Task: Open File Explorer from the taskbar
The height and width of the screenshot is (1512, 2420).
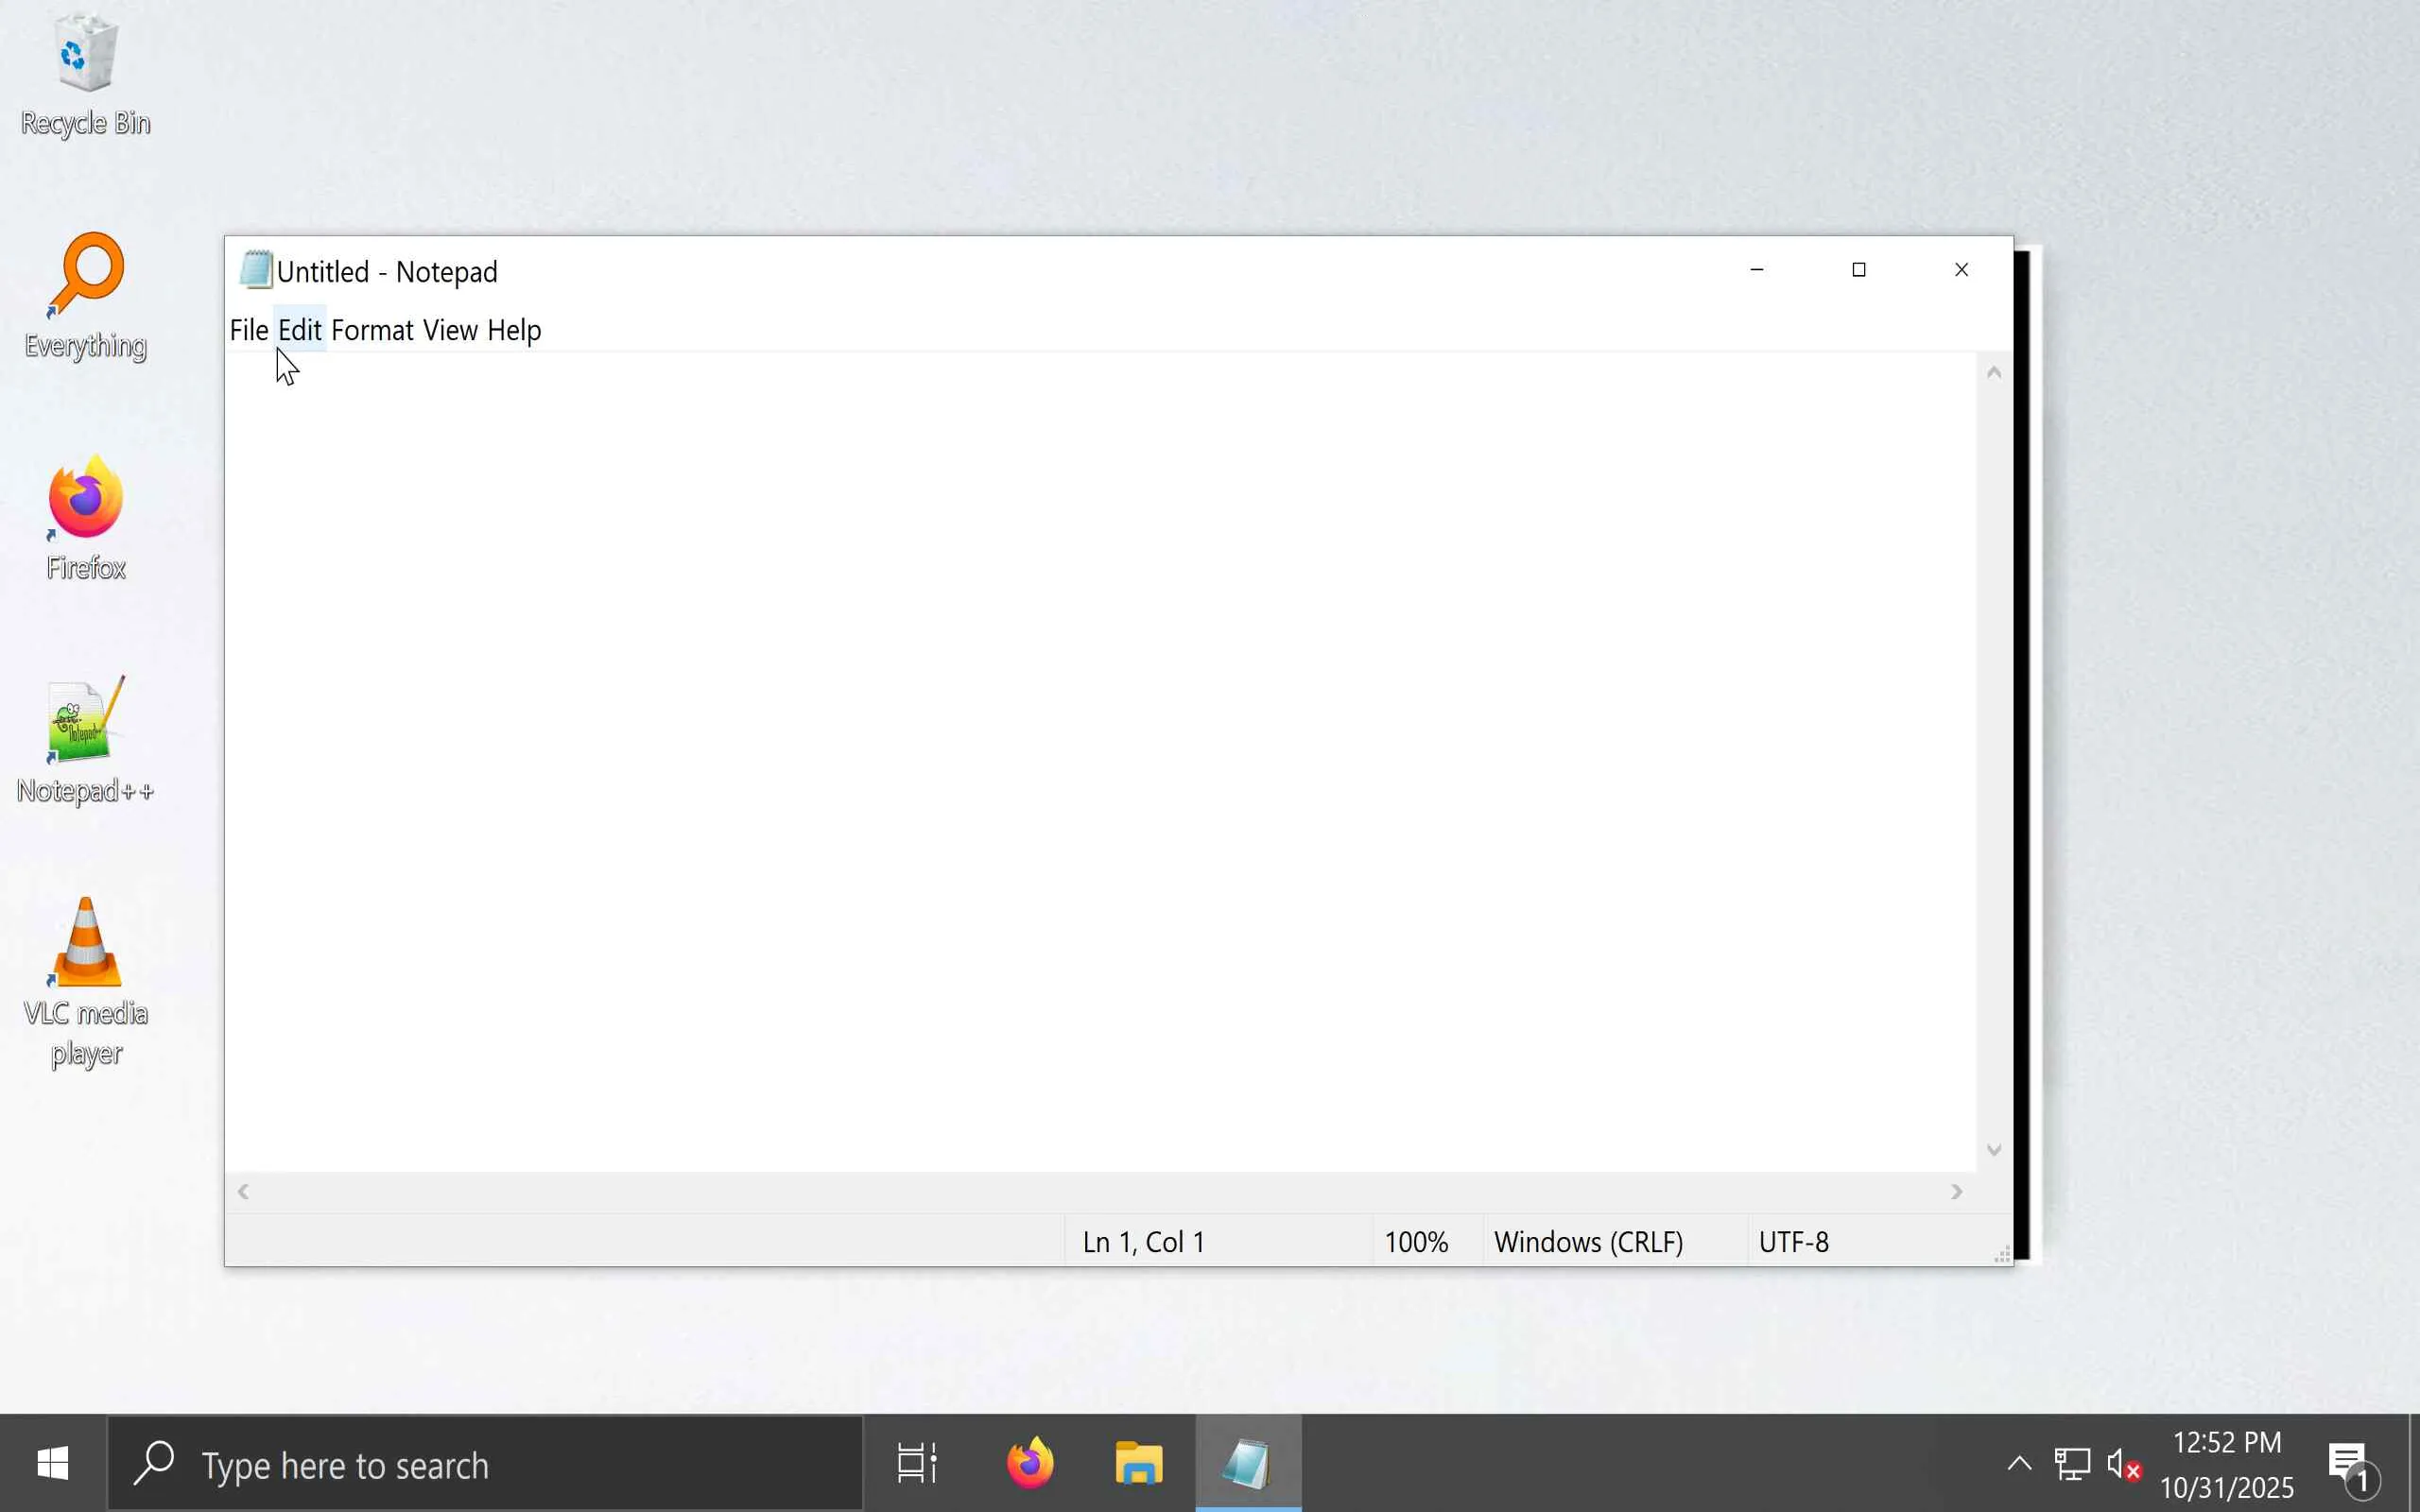Action: click(1139, 1464)
